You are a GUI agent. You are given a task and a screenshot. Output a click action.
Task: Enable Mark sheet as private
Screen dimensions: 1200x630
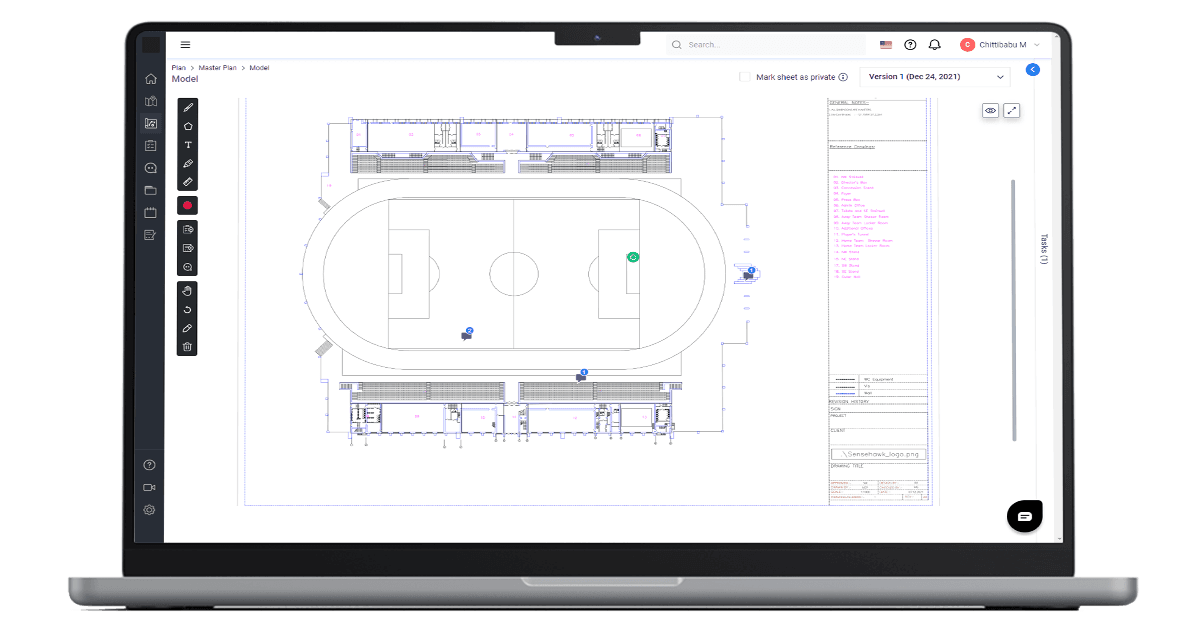click(x=745, y=76)
